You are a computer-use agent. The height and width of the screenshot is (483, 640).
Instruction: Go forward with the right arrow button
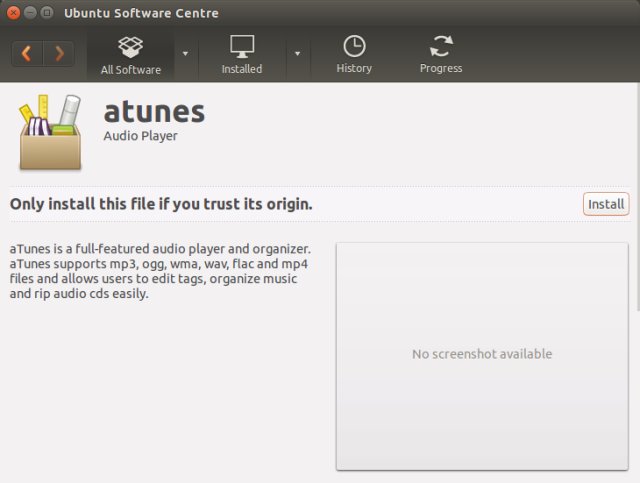[59, 53]
